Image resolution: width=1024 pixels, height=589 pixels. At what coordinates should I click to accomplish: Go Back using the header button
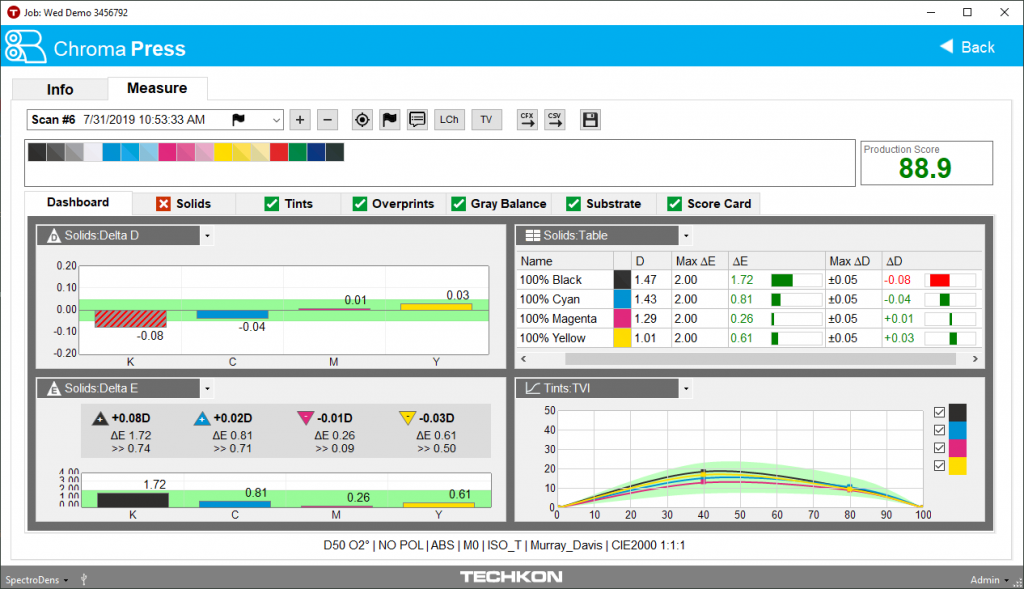point(967,47)
